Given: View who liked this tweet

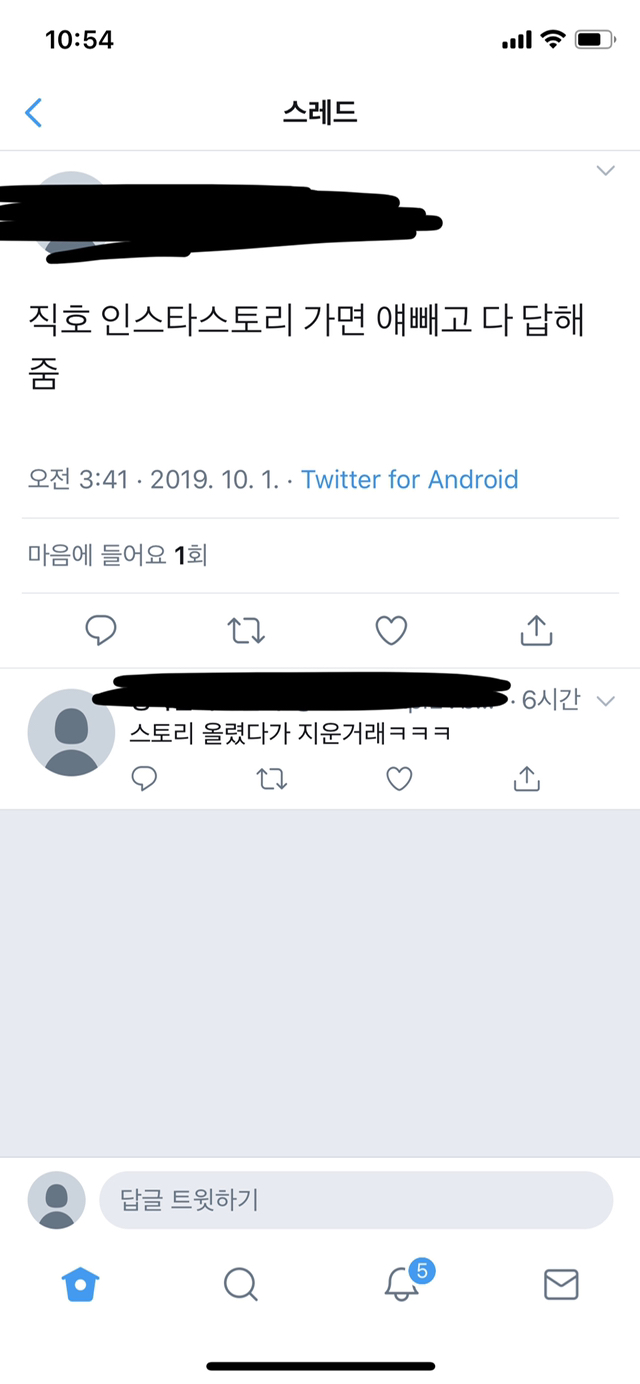Looking at the screenshot, I should (118, 555).
